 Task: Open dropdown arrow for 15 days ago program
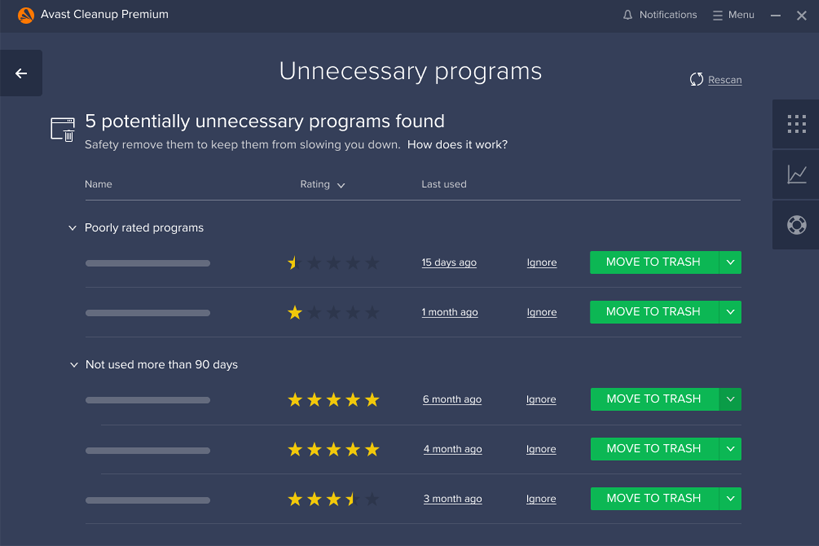coord(730,262)
